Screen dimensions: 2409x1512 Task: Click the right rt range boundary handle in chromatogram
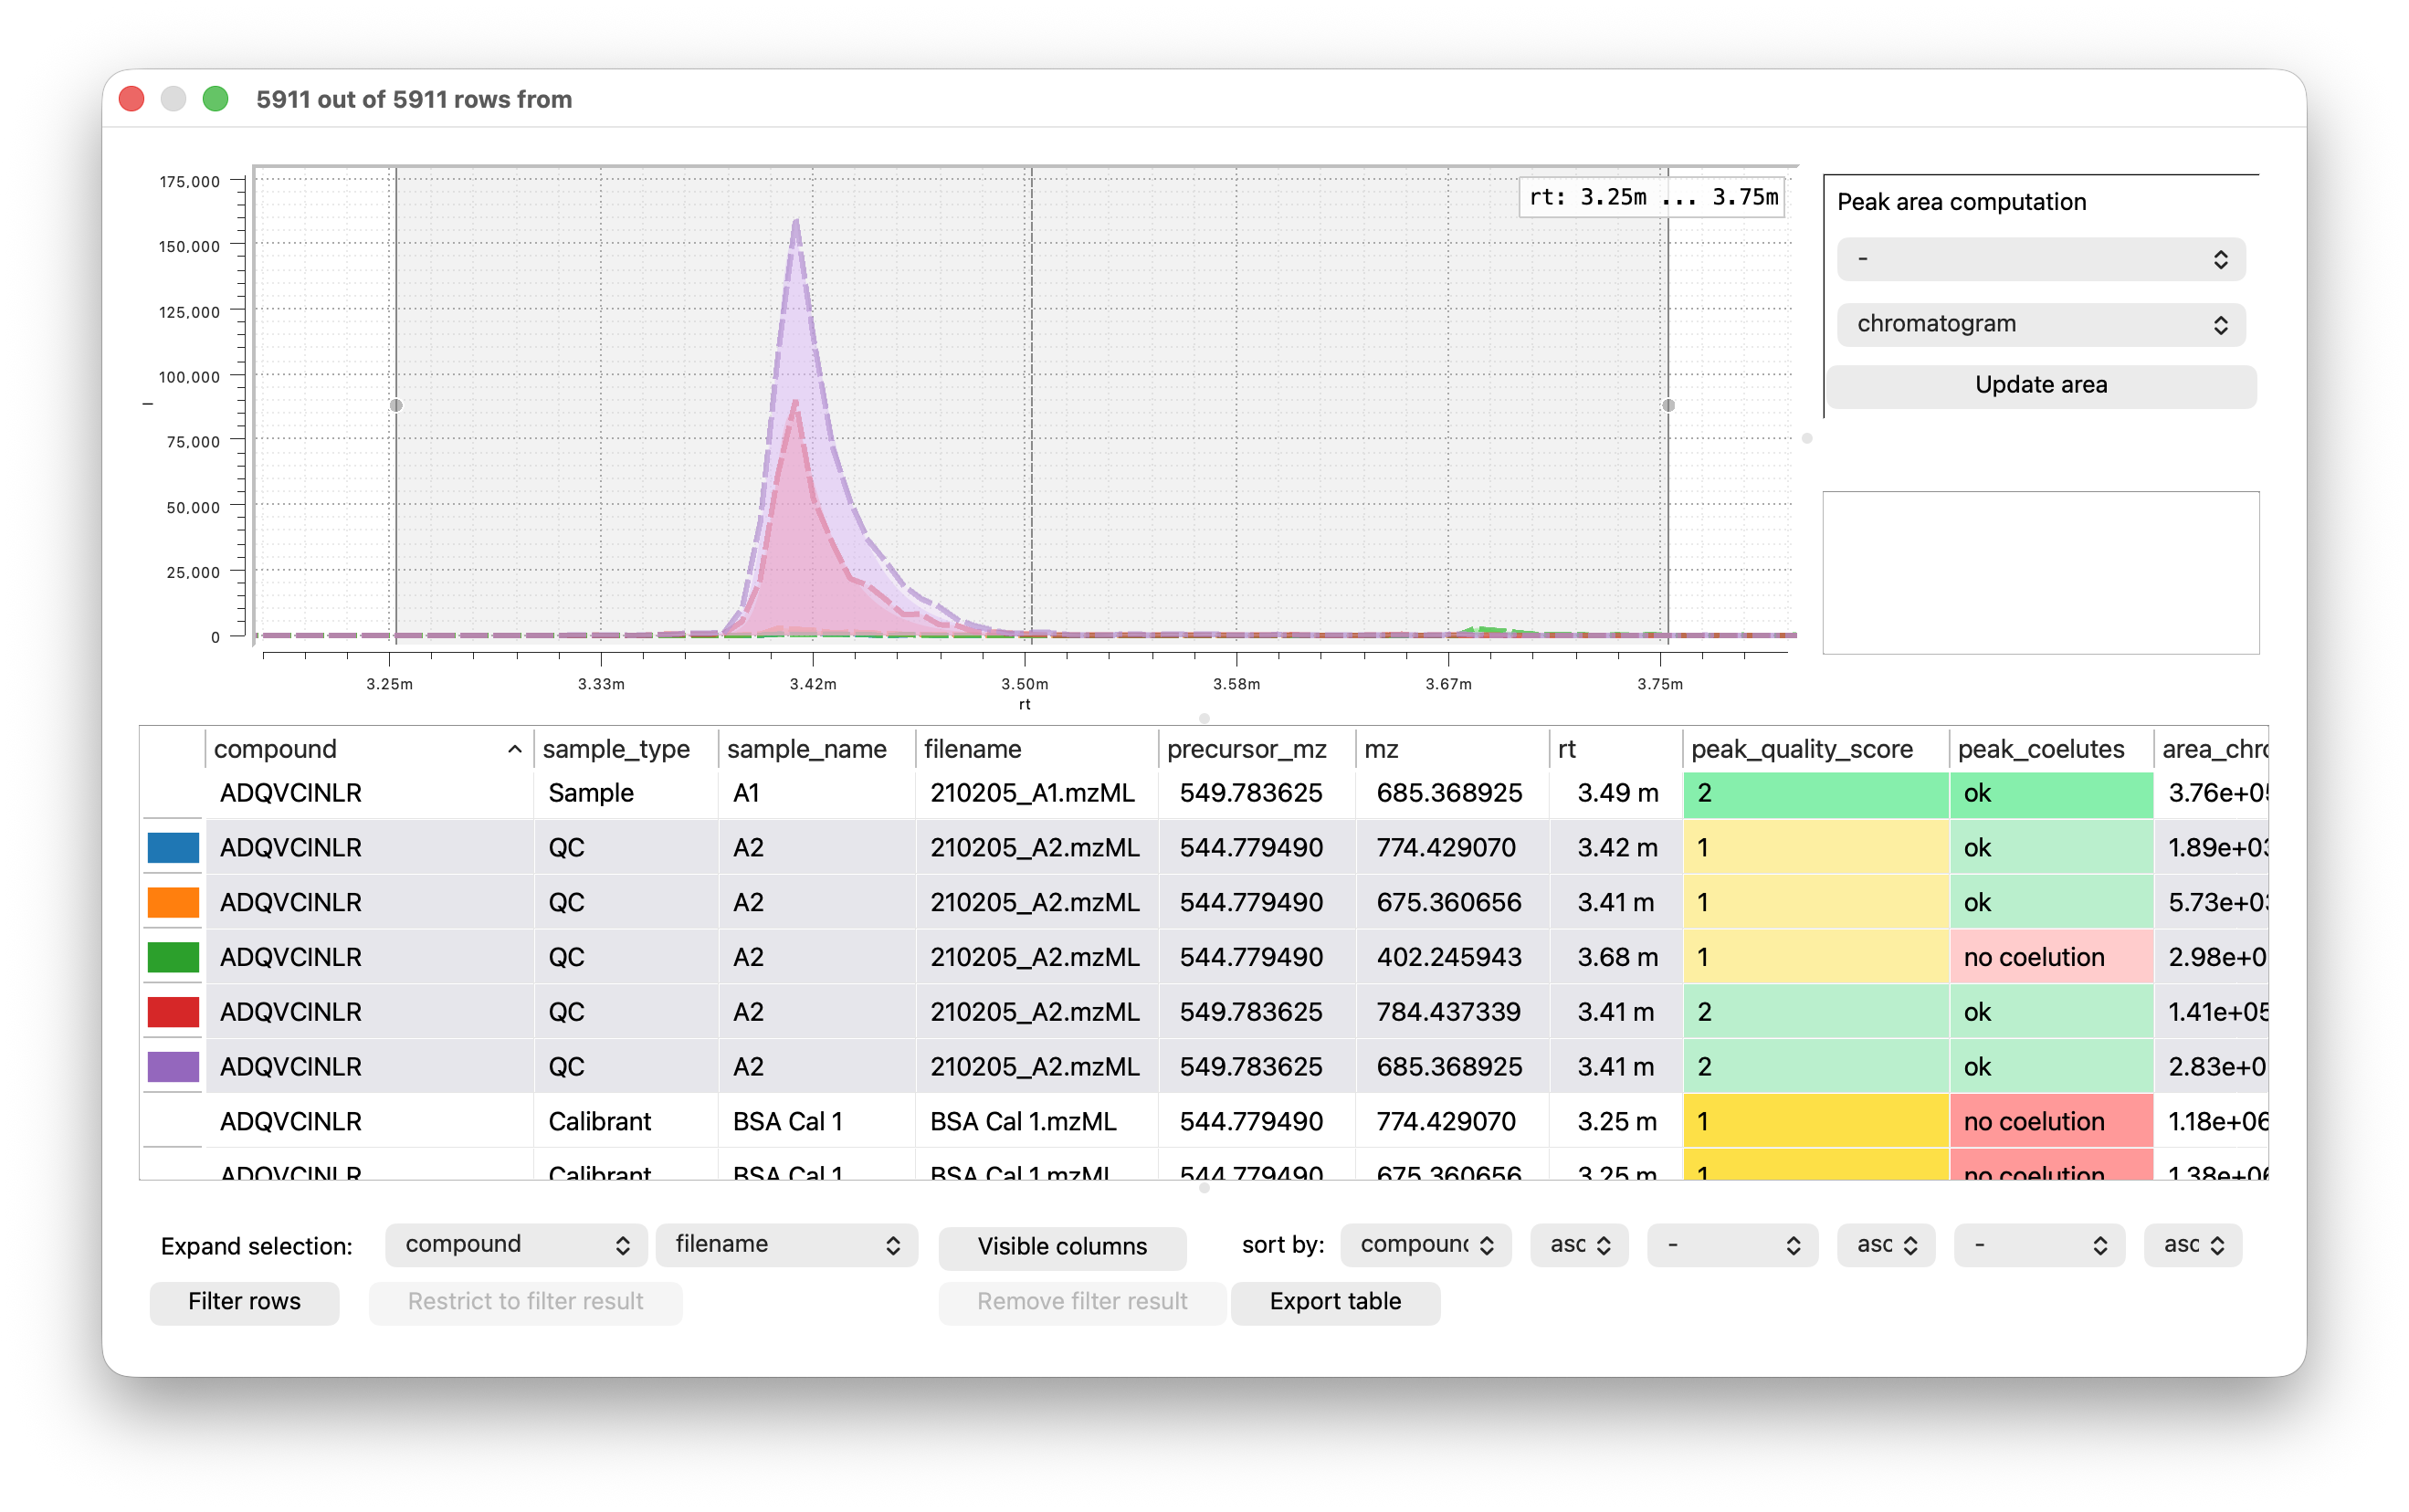pos(1668,405)
